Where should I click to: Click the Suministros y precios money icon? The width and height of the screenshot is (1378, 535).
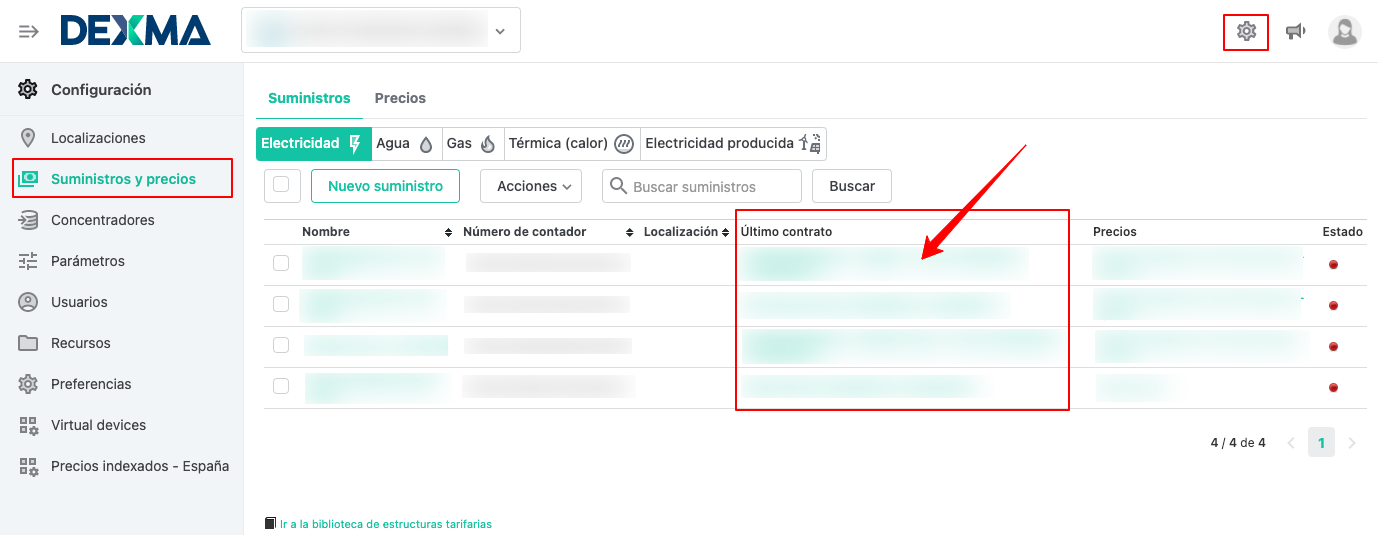(28, 179)
